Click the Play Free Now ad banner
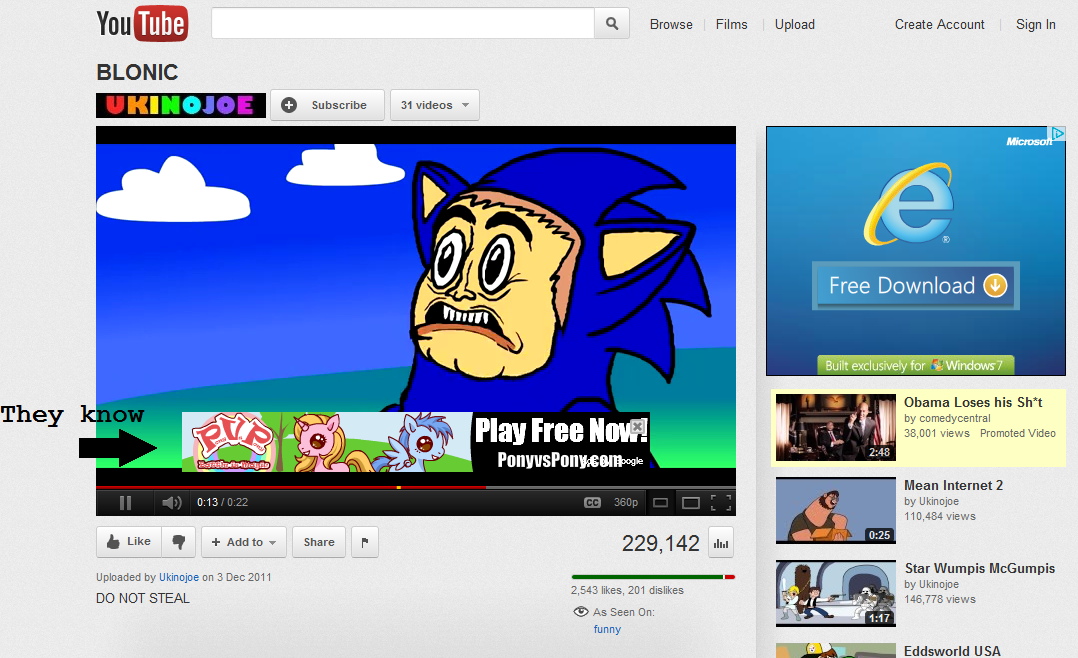1078x658 pixels. tap(415, 442)
